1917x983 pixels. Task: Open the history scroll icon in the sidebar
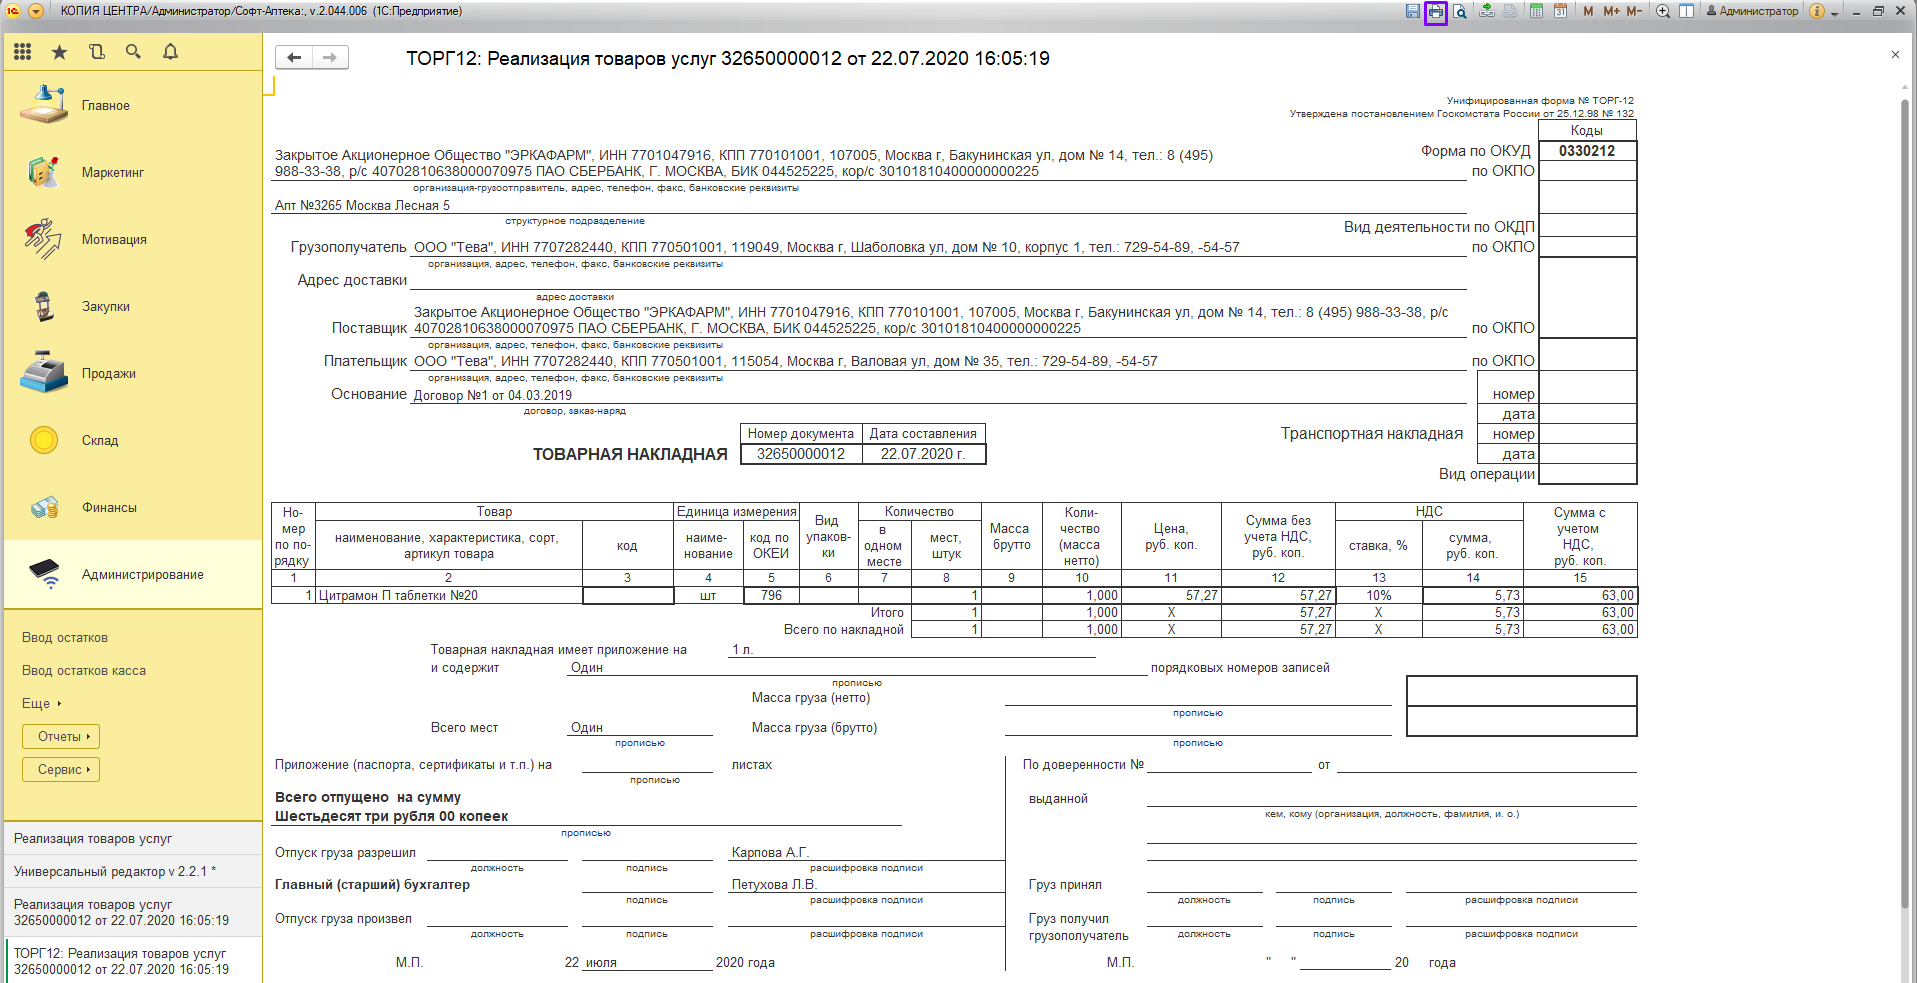(x=96, y=52)
